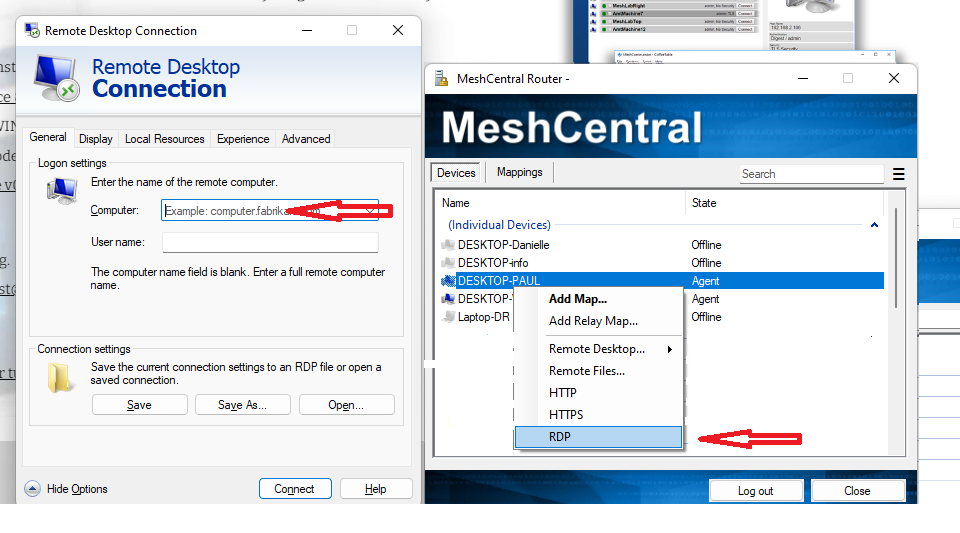Switch to the Display tab
Image resolution: width=960 pixels, height=533 pixels.
click(x=96, y=139)
